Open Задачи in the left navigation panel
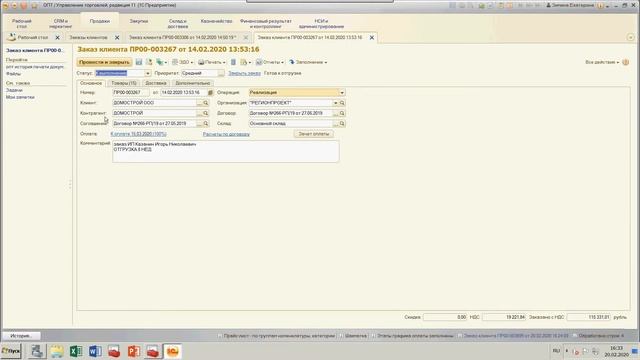 14,90
